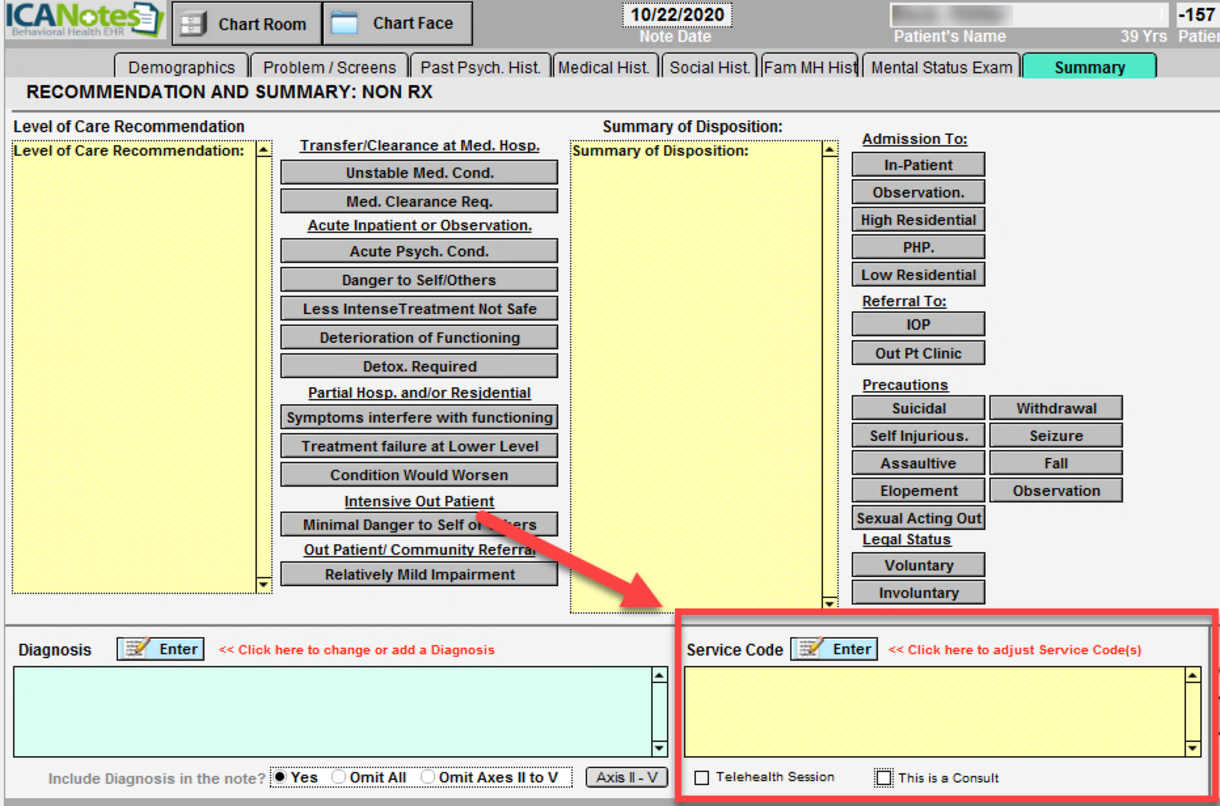Select High Residential

point(918,220)
